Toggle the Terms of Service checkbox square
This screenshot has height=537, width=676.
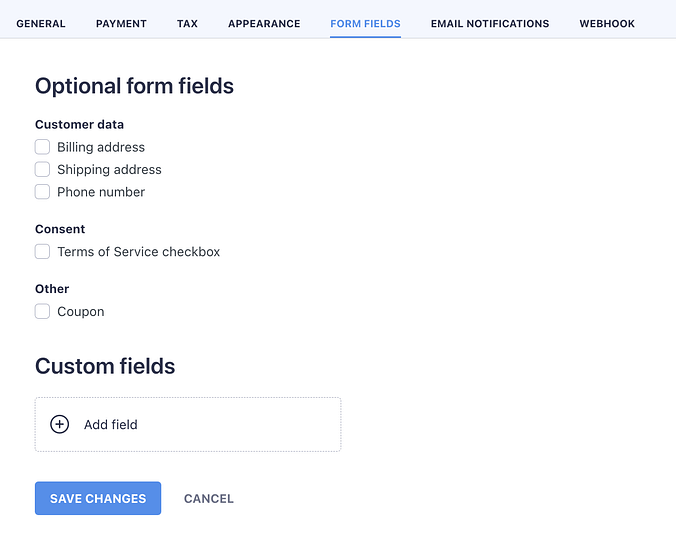42,252
